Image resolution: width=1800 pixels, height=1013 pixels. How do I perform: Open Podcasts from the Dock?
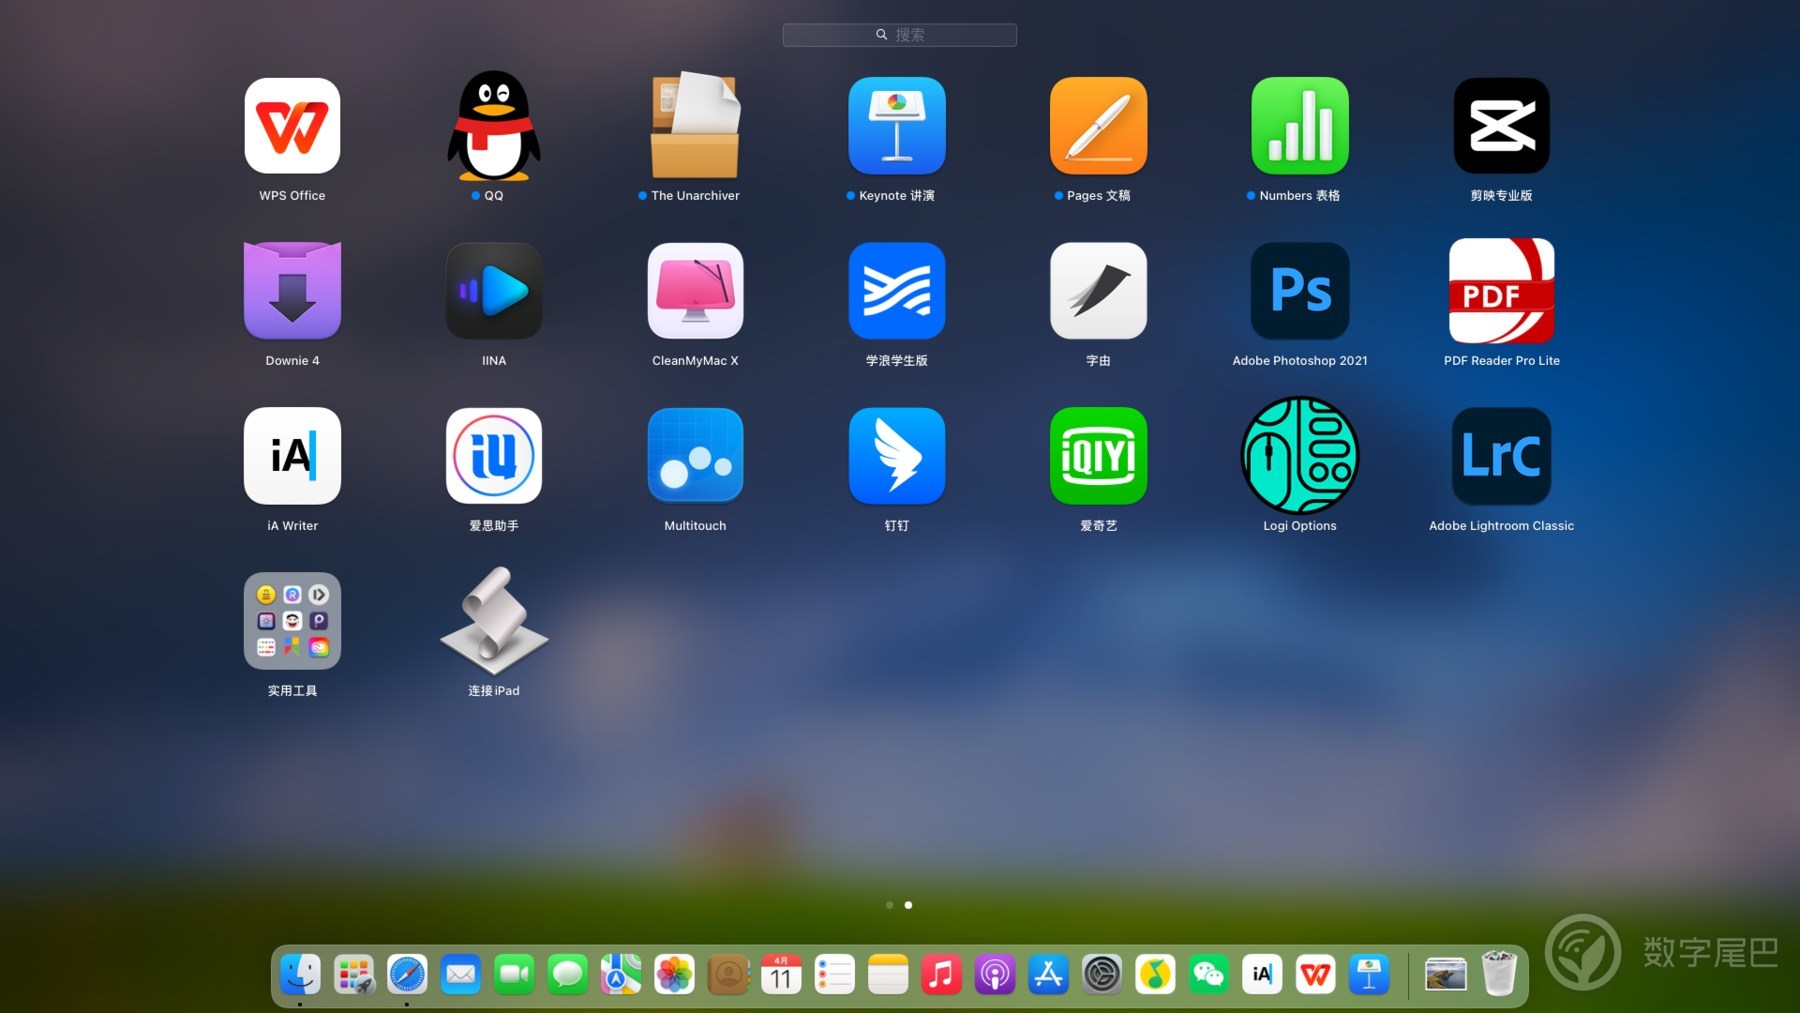pos(995,974)
